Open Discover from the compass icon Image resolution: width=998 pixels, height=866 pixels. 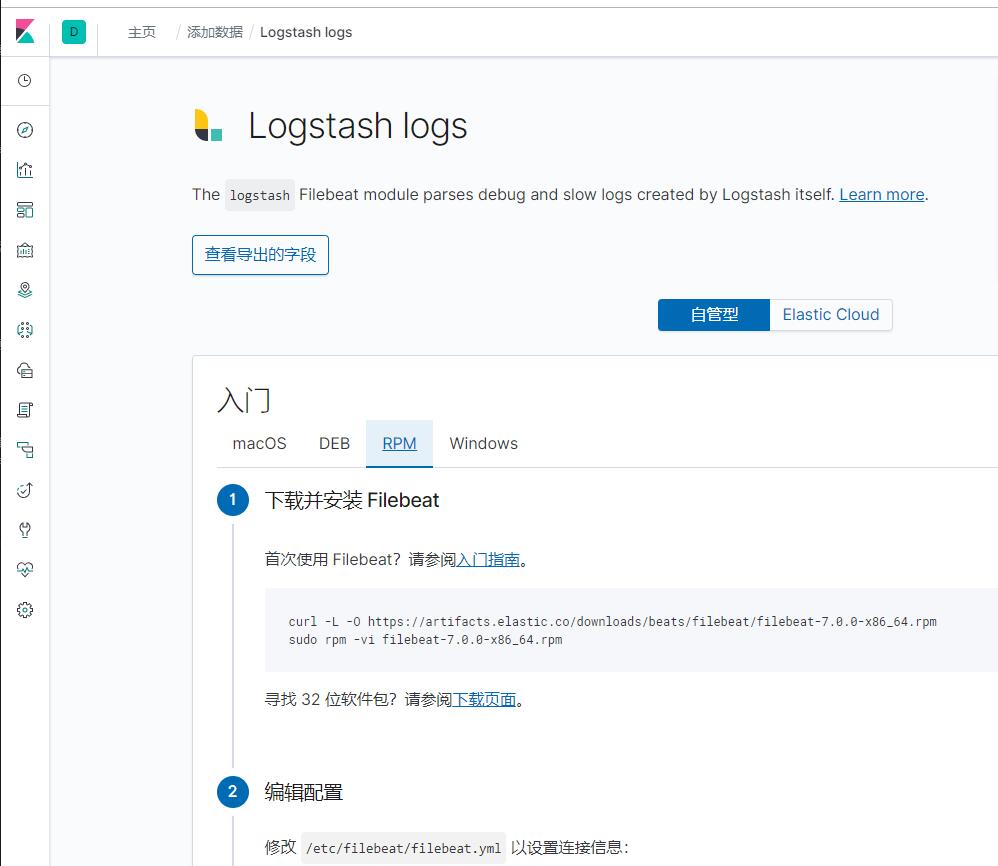(x=25, y=130)
